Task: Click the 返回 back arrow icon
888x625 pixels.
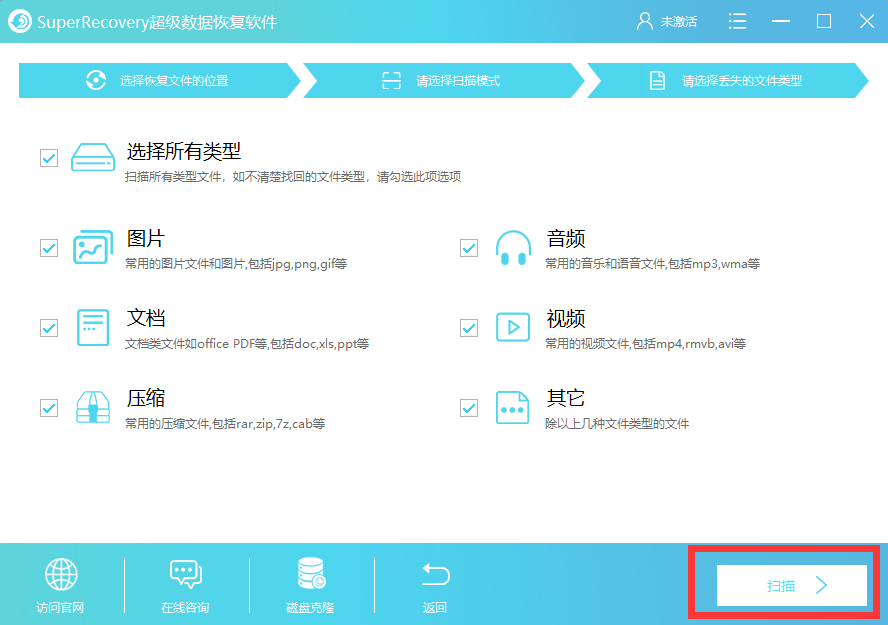Action: coord(436,574)
